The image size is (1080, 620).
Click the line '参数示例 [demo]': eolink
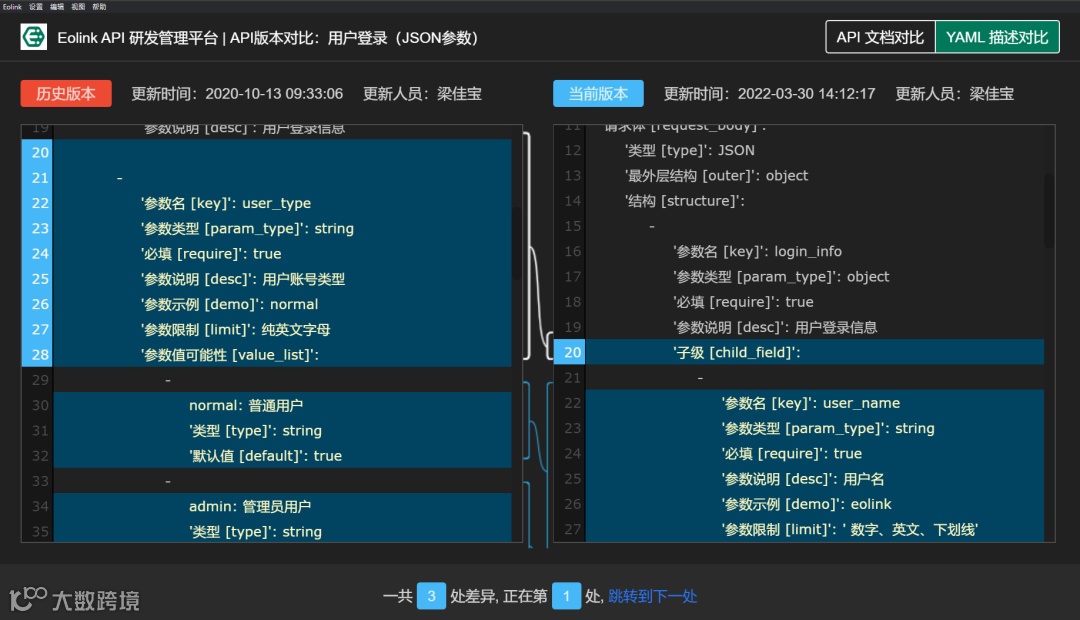[x=806, y=504]
